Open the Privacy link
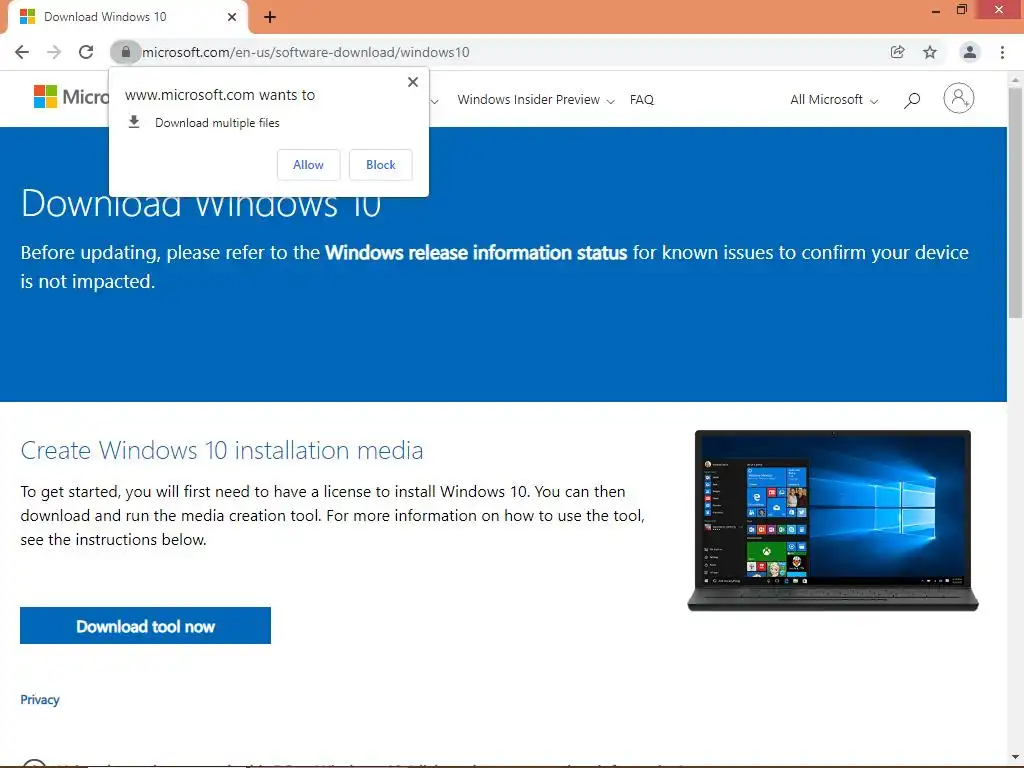Screen dimensions: 1024x768 pyautogui.click(x=40, y=699)
